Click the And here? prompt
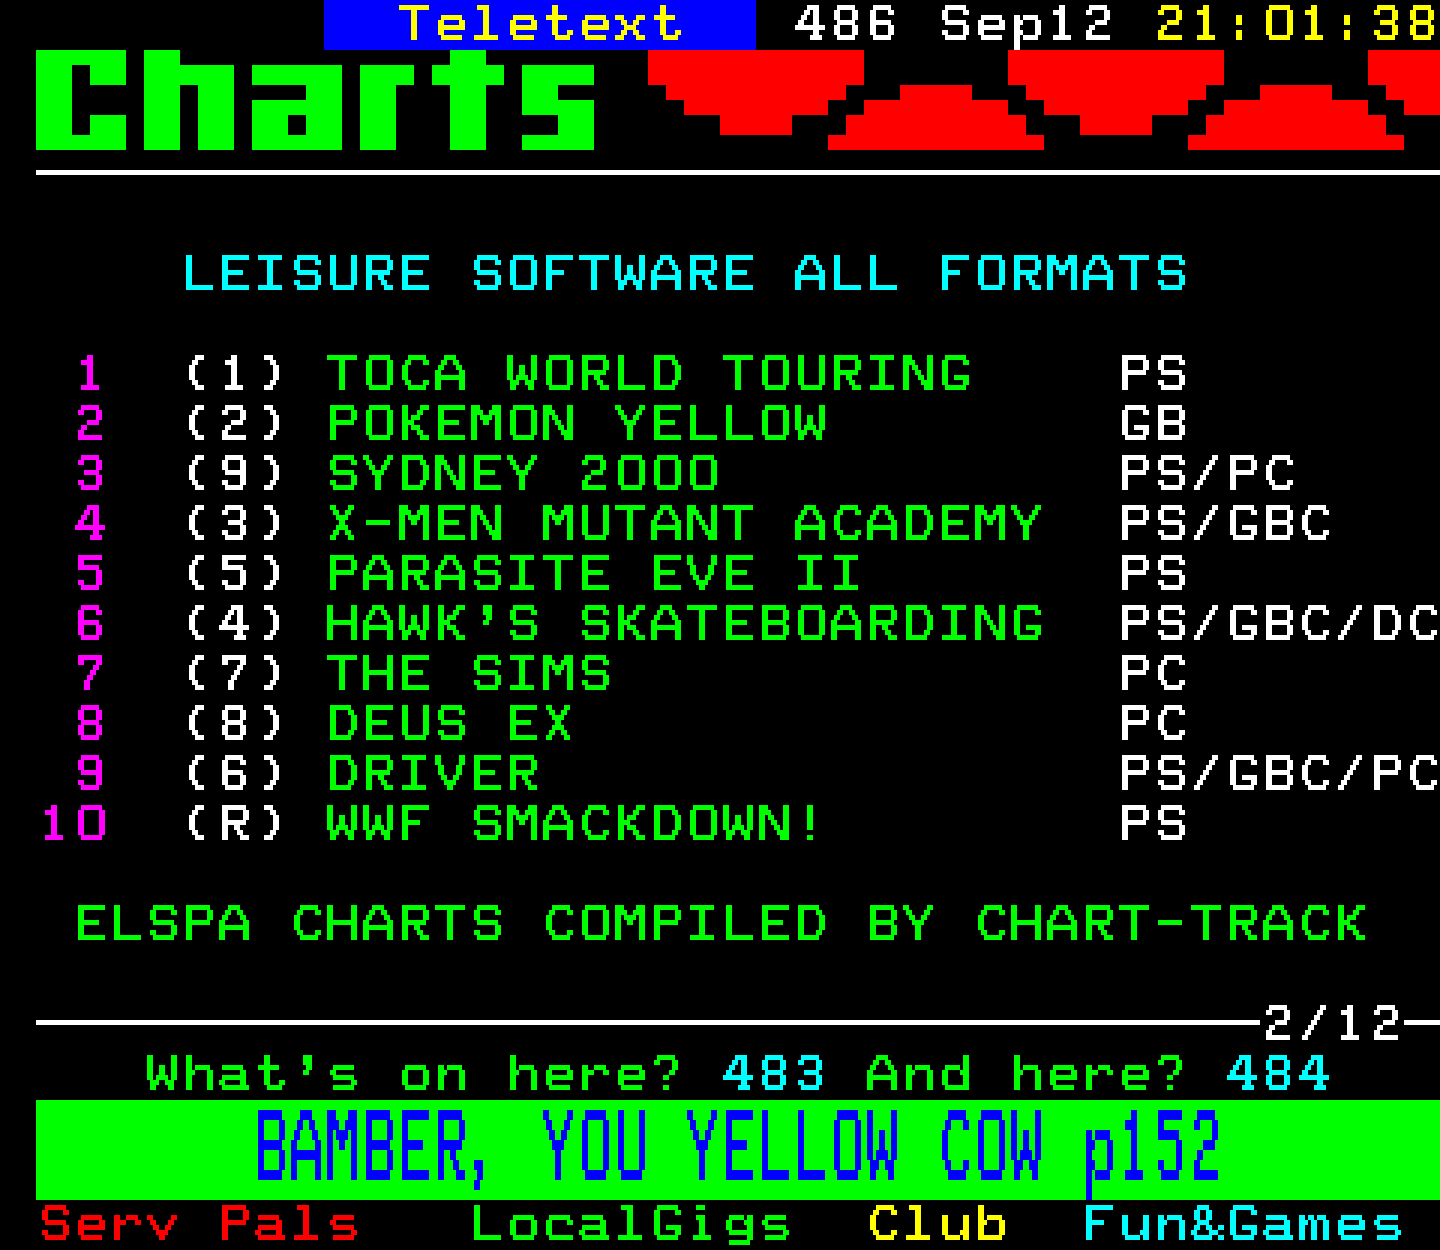Viewport: 1440px width, 1250px height. point(1026,1074)
